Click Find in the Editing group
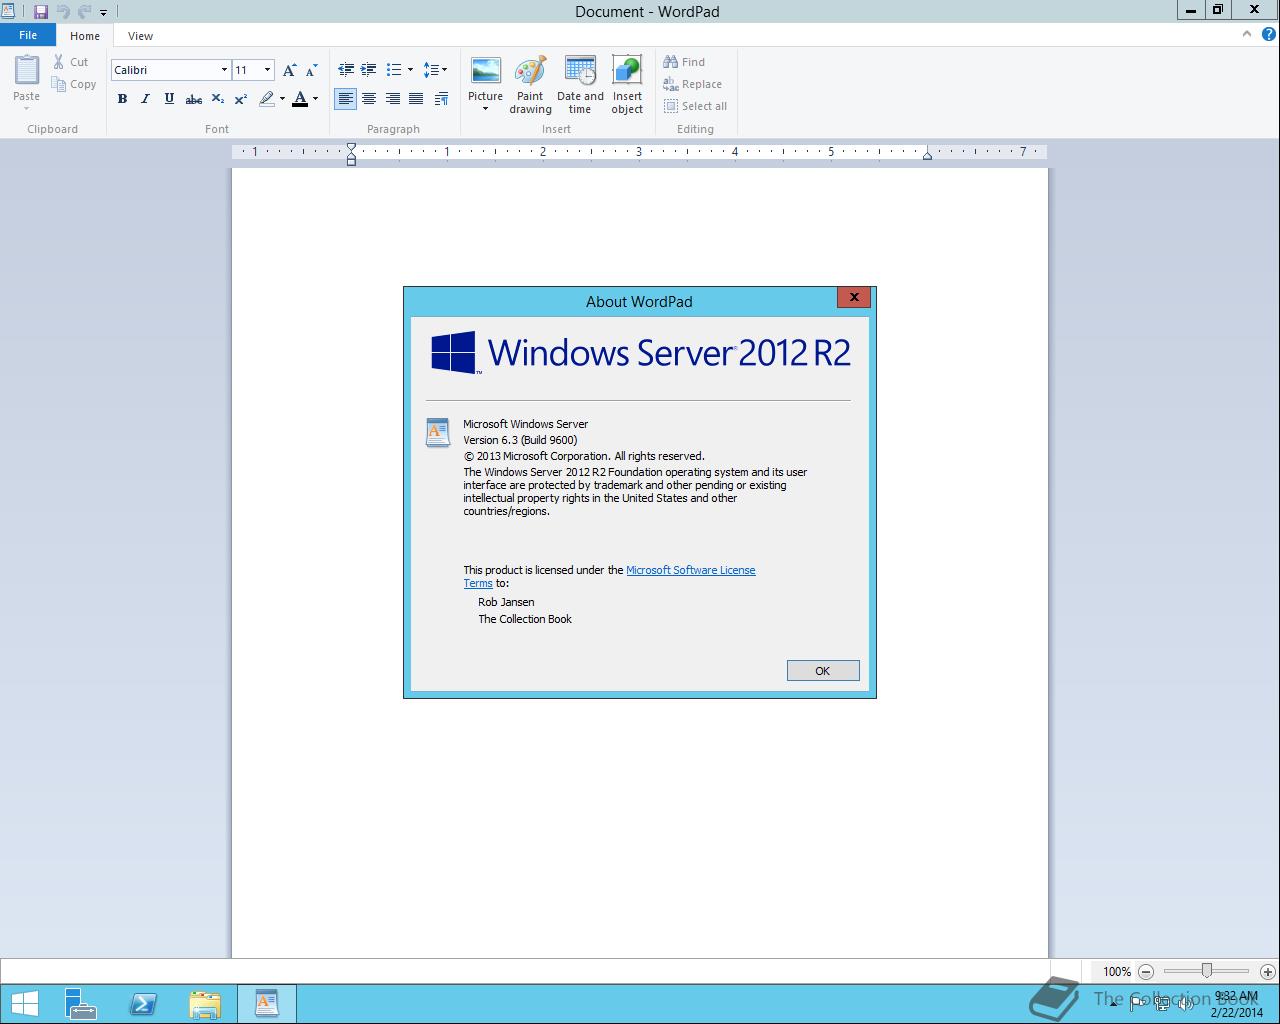This screenshot has height=1024, width=1280. (x=684, y=62)
